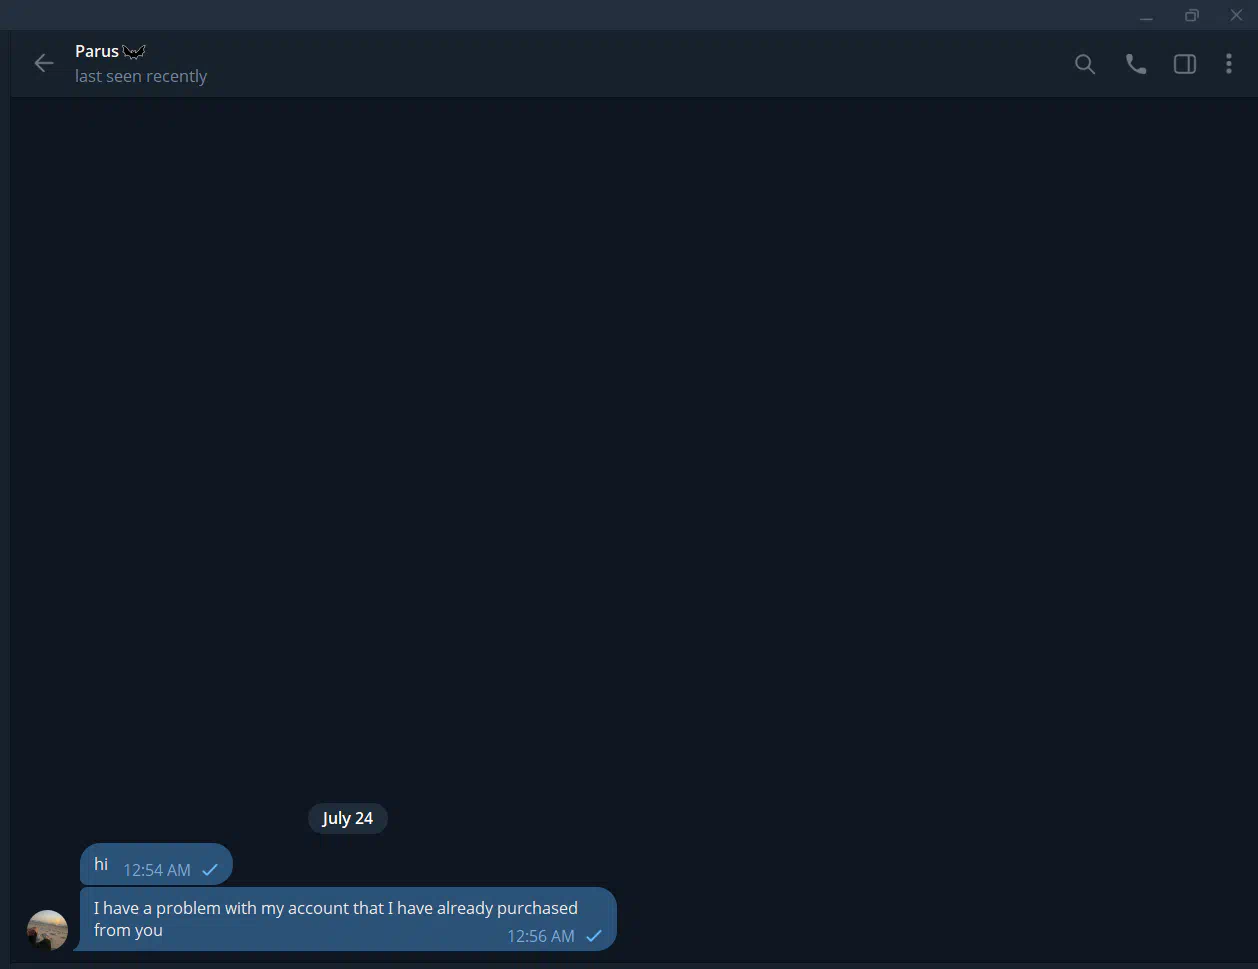
Task: Select the July 24 date badge
Action: [347, 818]
